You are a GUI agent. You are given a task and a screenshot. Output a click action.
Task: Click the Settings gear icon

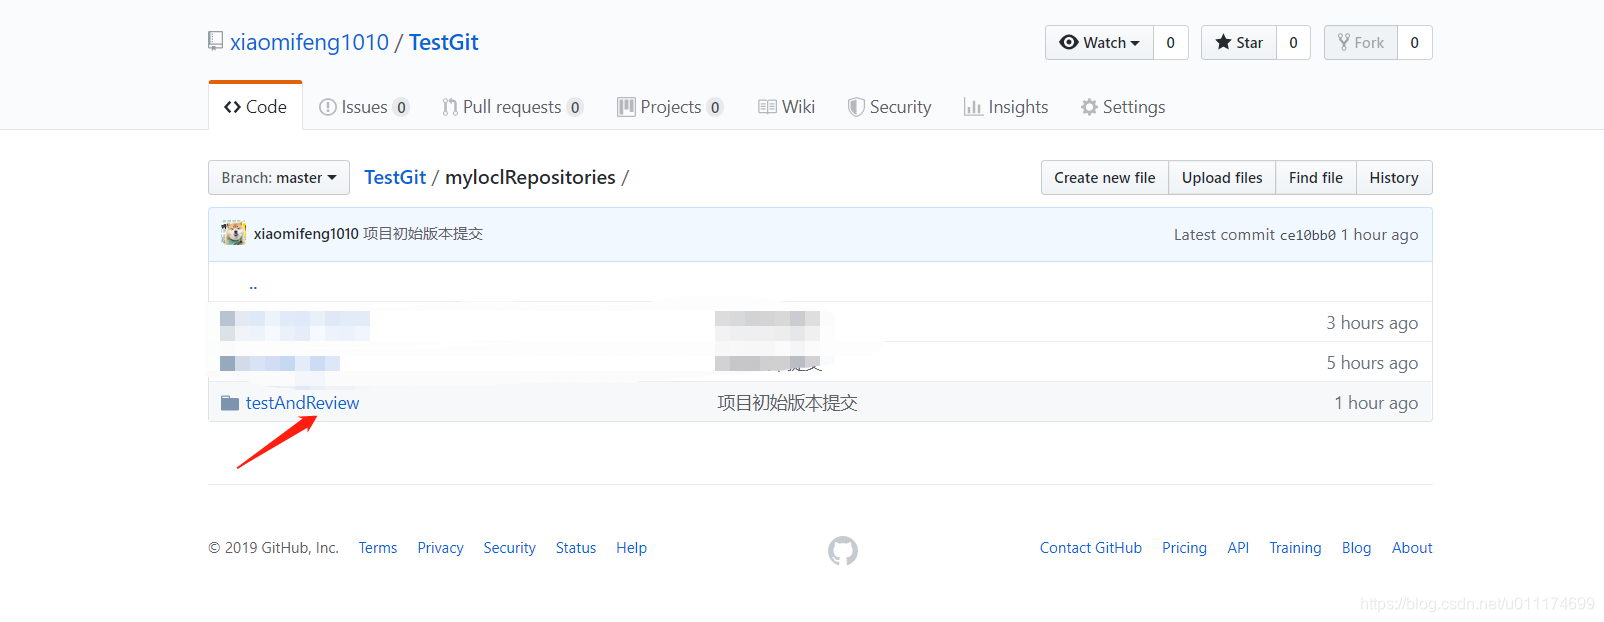[x=1089, y=107]
